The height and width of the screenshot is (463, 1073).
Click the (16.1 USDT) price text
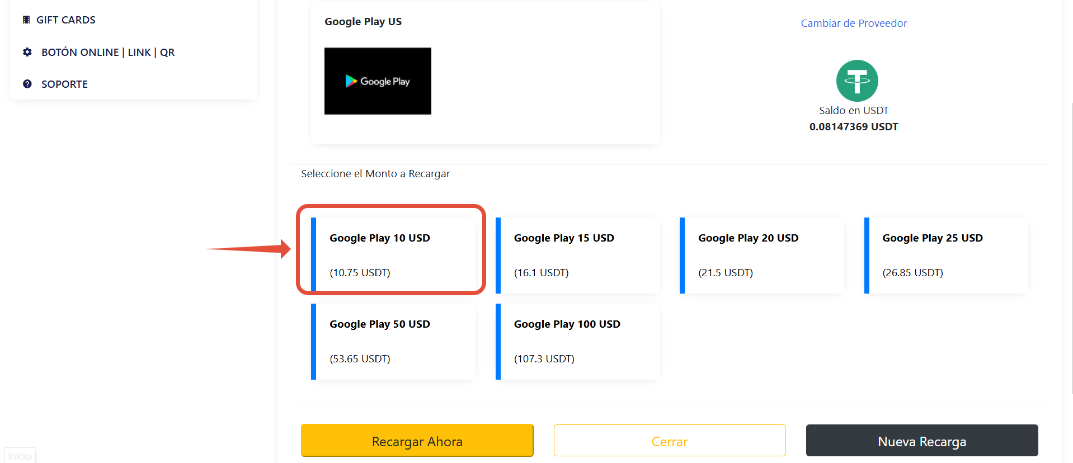click(541, 273)
